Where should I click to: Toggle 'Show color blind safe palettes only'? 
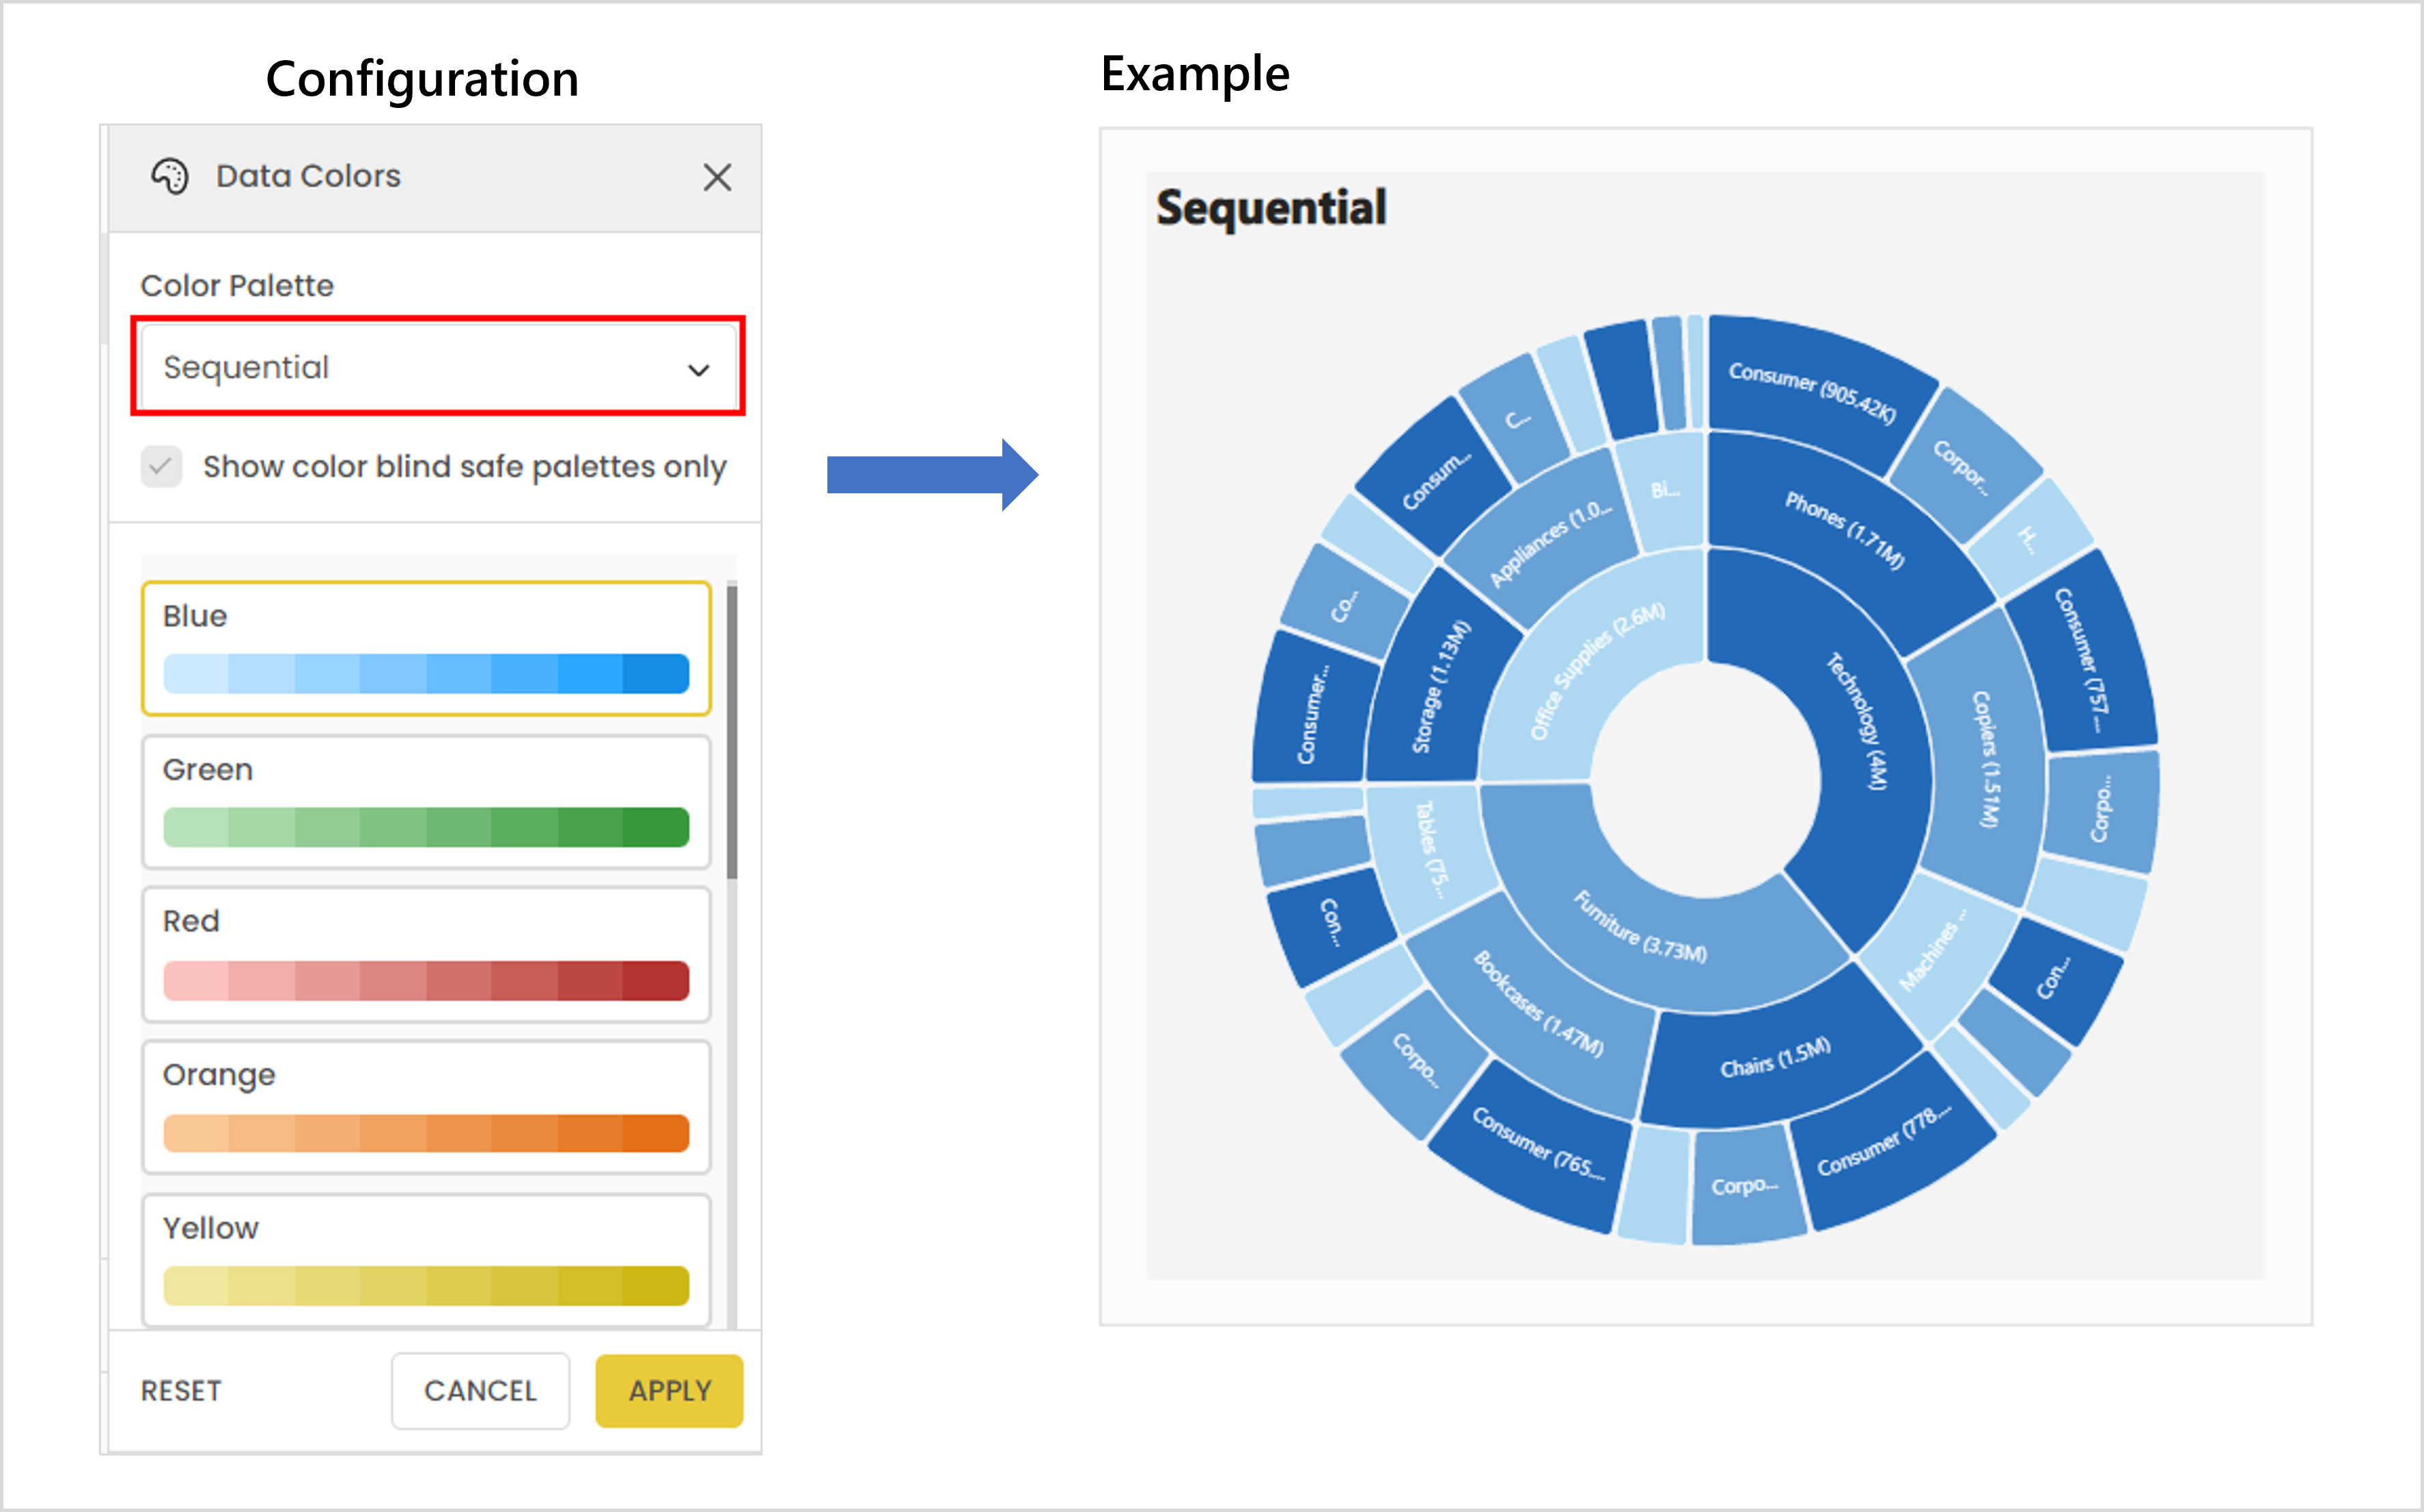(161, 466)
